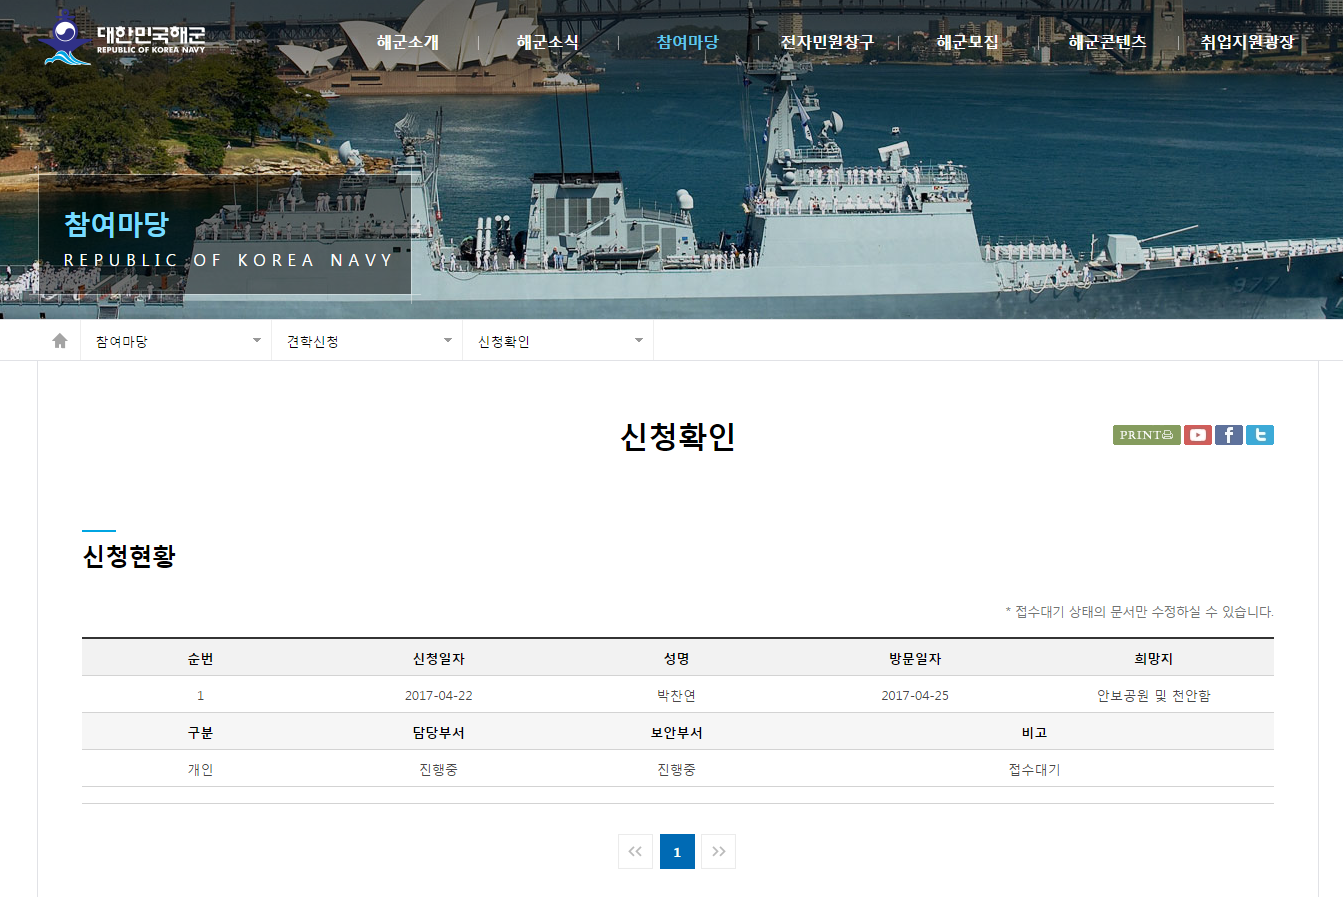
Task: Click the PRINT button icon
Action: click(1146, 435)
